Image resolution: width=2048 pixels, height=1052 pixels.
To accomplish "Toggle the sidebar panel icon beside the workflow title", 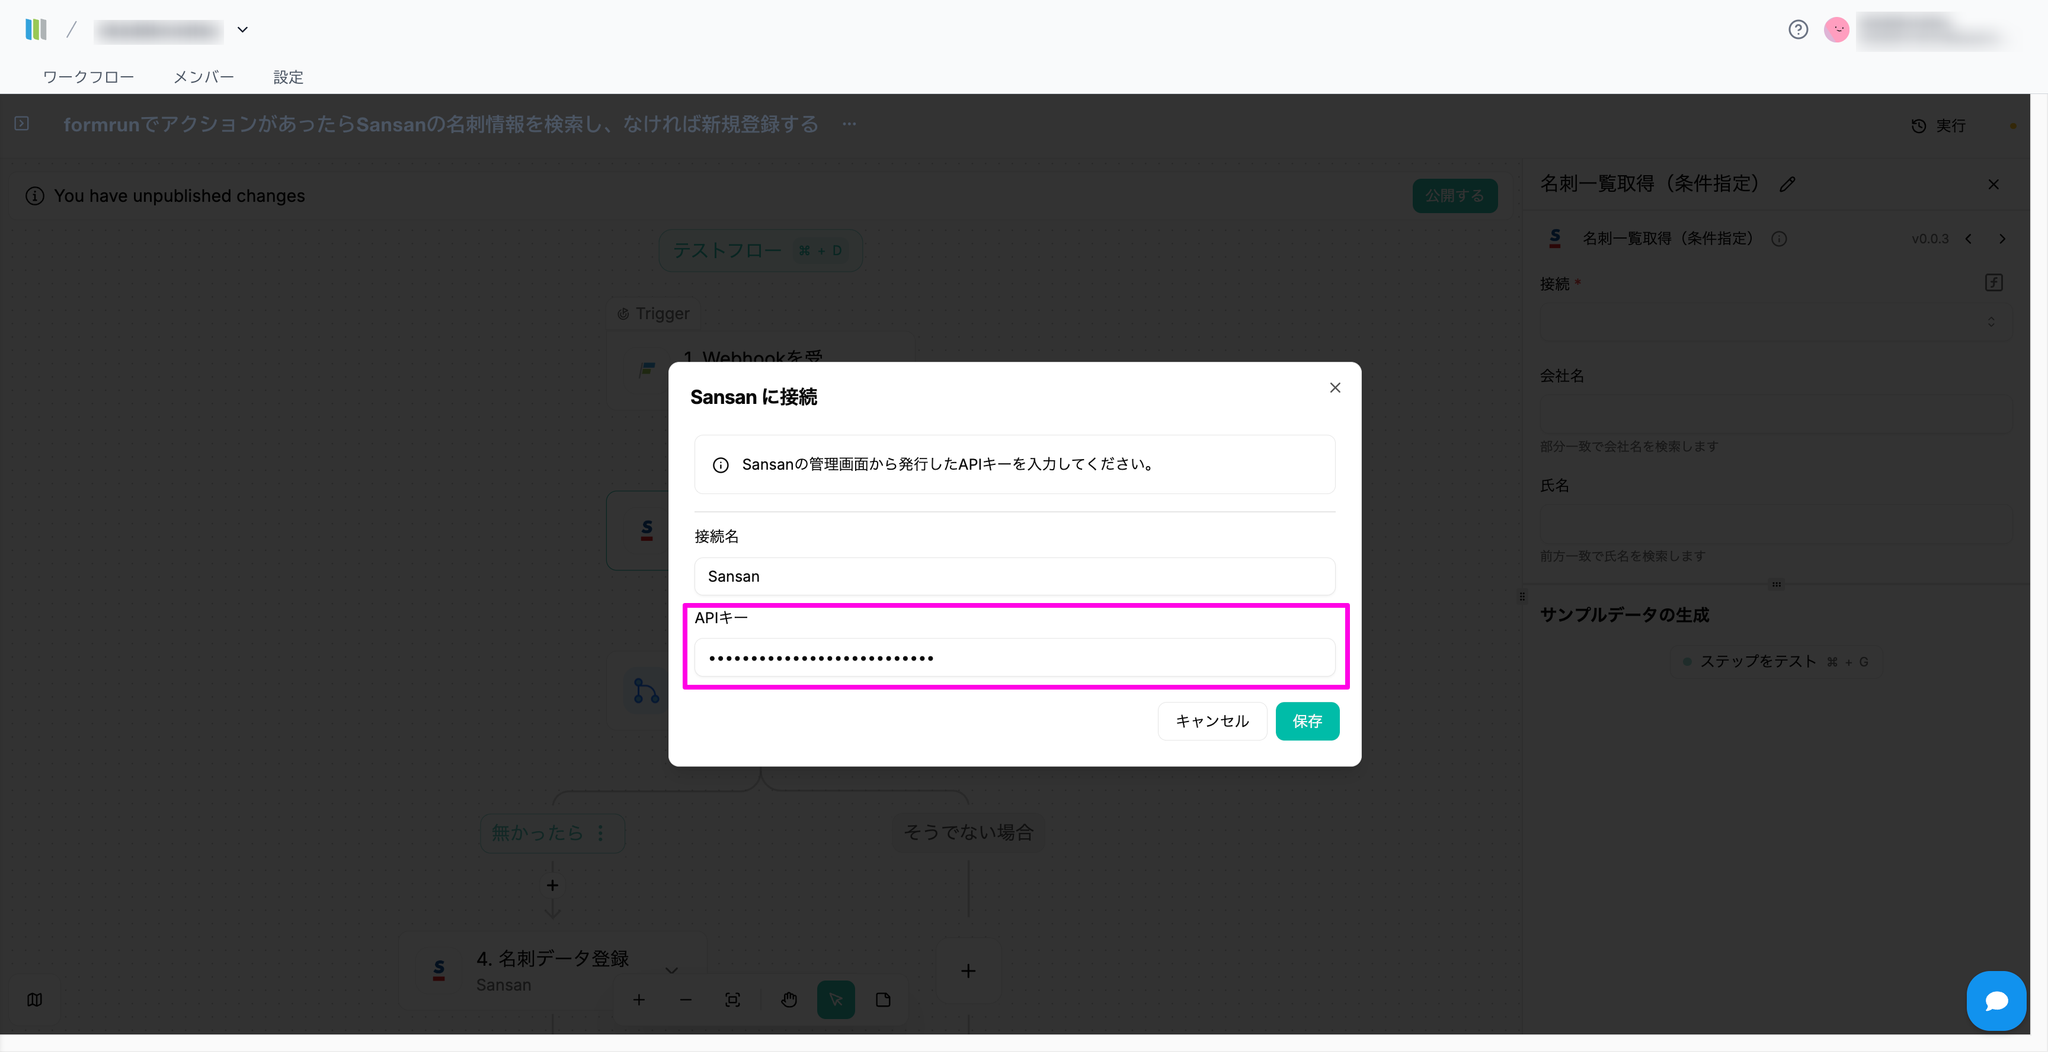I will click(x=22, y=124).
